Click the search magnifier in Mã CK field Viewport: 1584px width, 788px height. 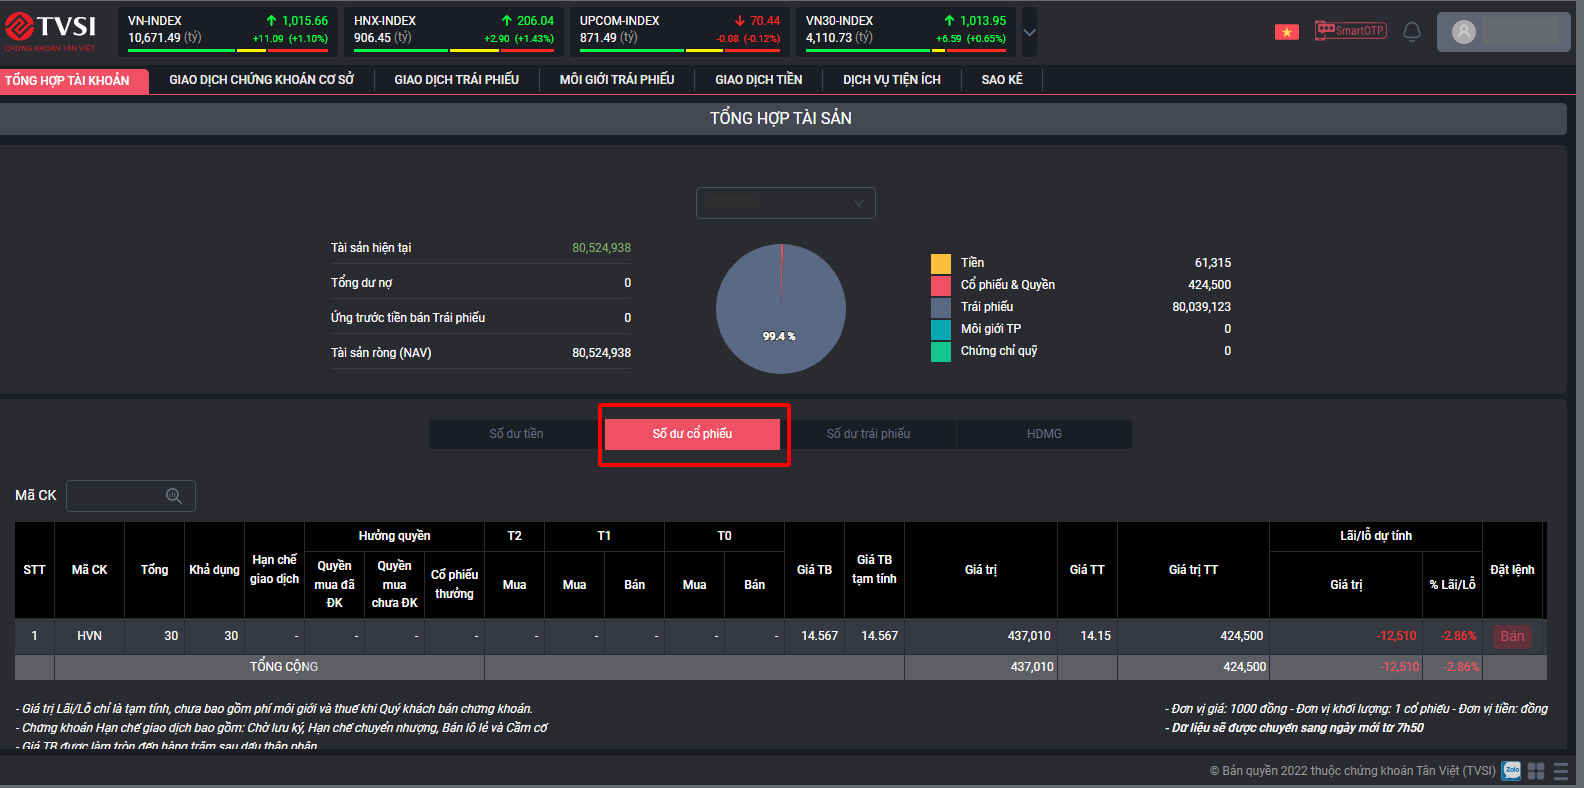[174, 496]
